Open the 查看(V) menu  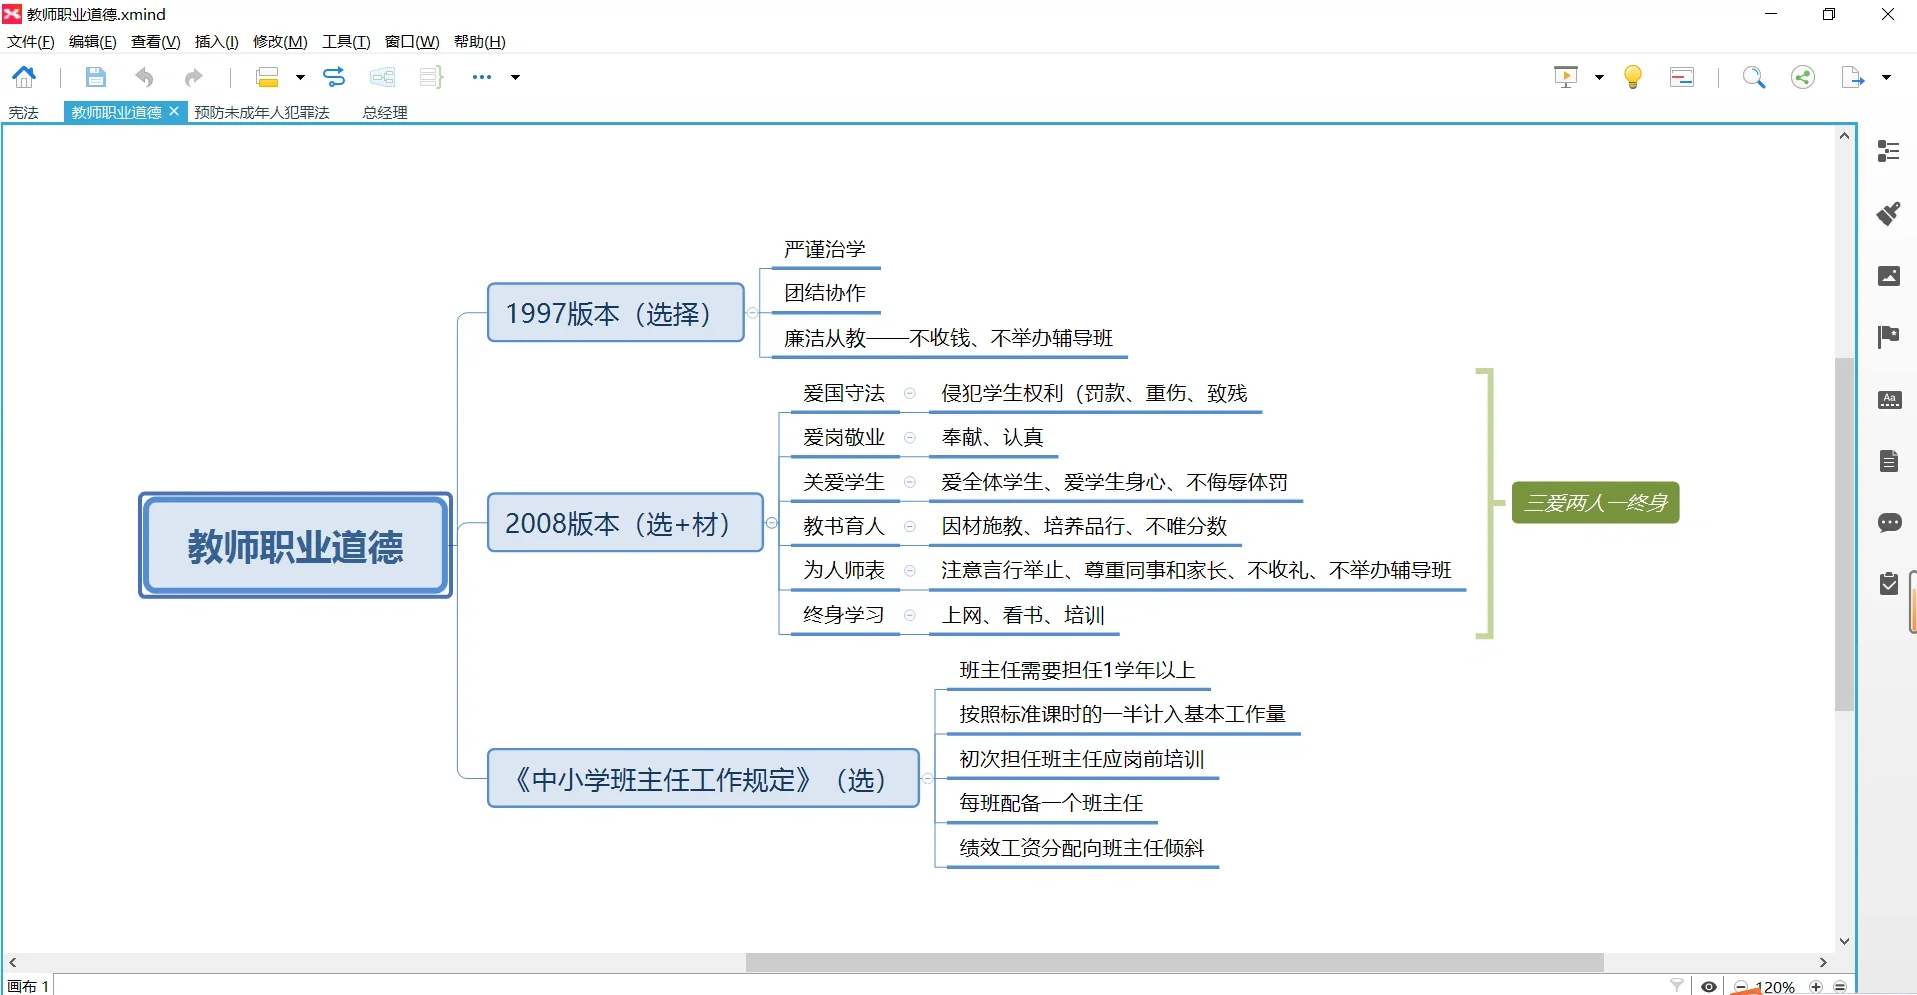point(156,42)
